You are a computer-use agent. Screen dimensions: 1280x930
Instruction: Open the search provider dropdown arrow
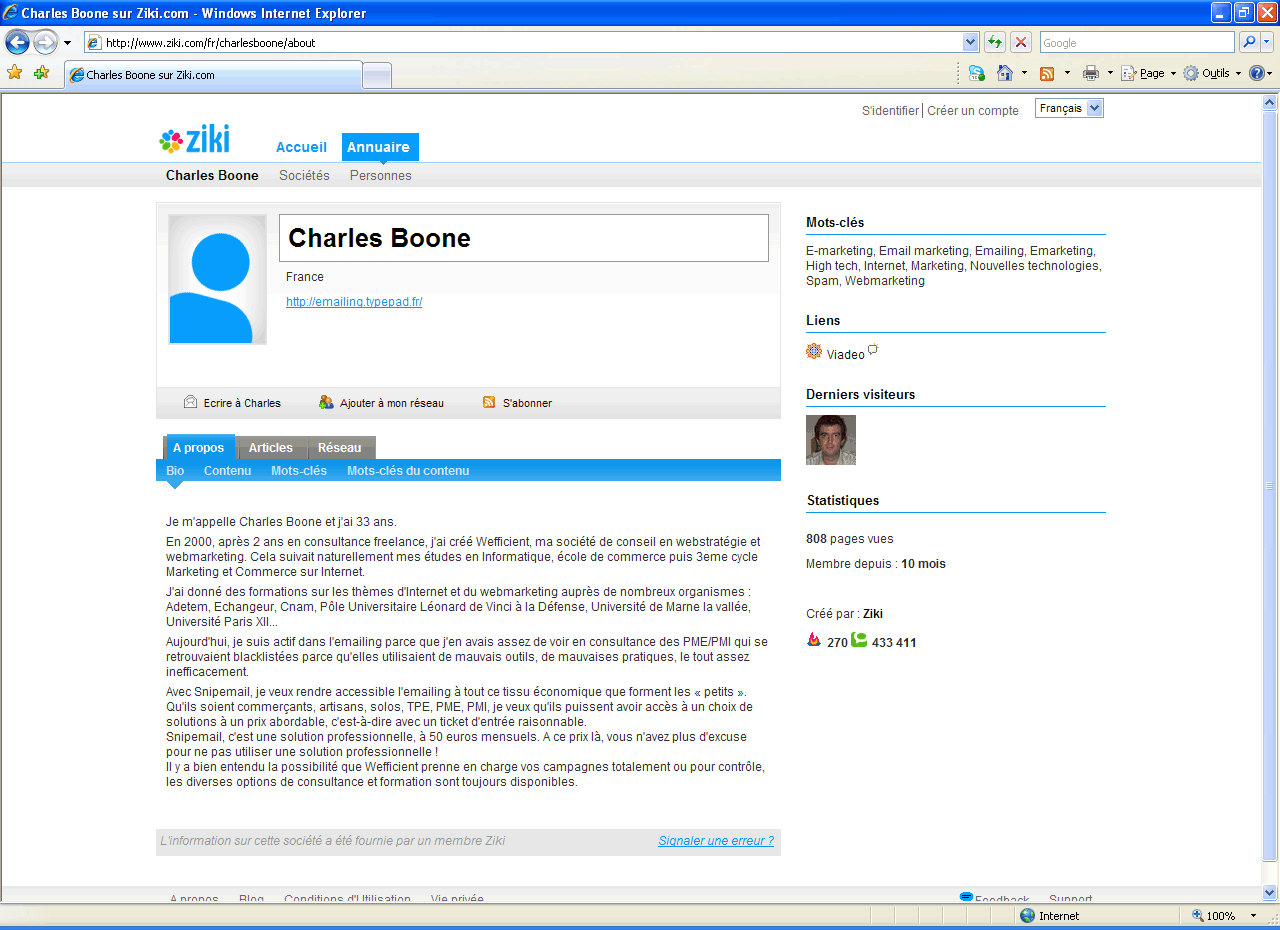[x=1267, y=43]
